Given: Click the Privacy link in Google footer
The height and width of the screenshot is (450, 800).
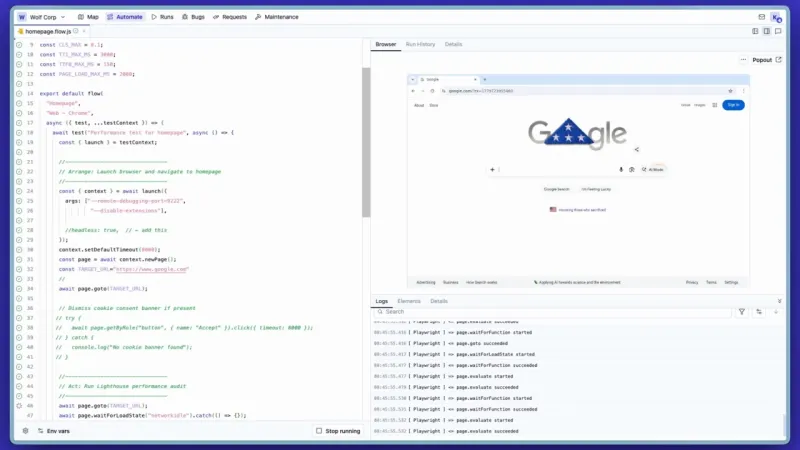Looking at the screenshot, I should point(692,282).
